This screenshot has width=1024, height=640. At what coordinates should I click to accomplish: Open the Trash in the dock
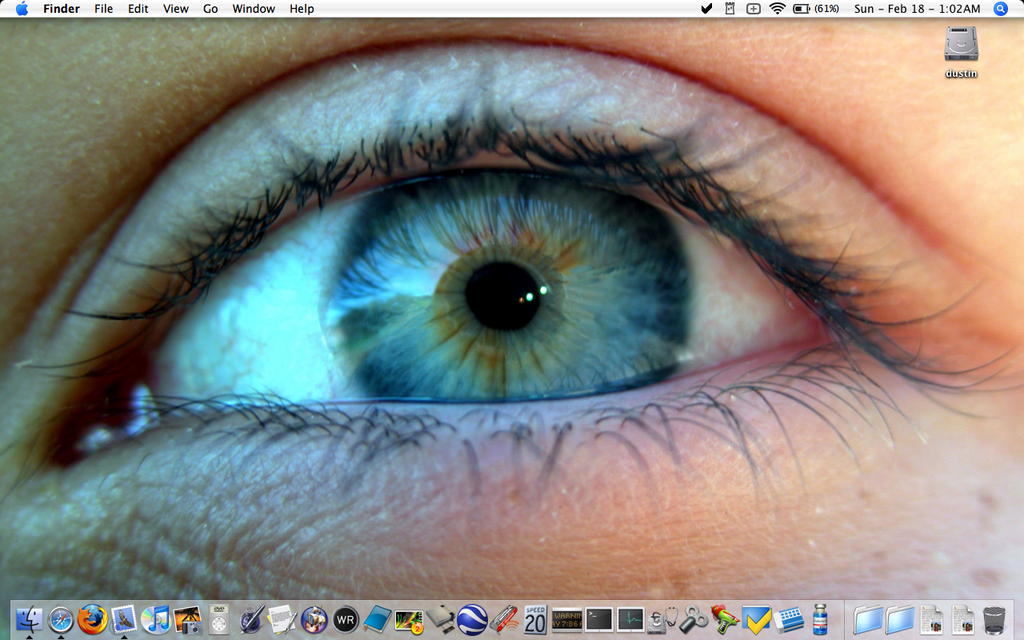(993, 619)
